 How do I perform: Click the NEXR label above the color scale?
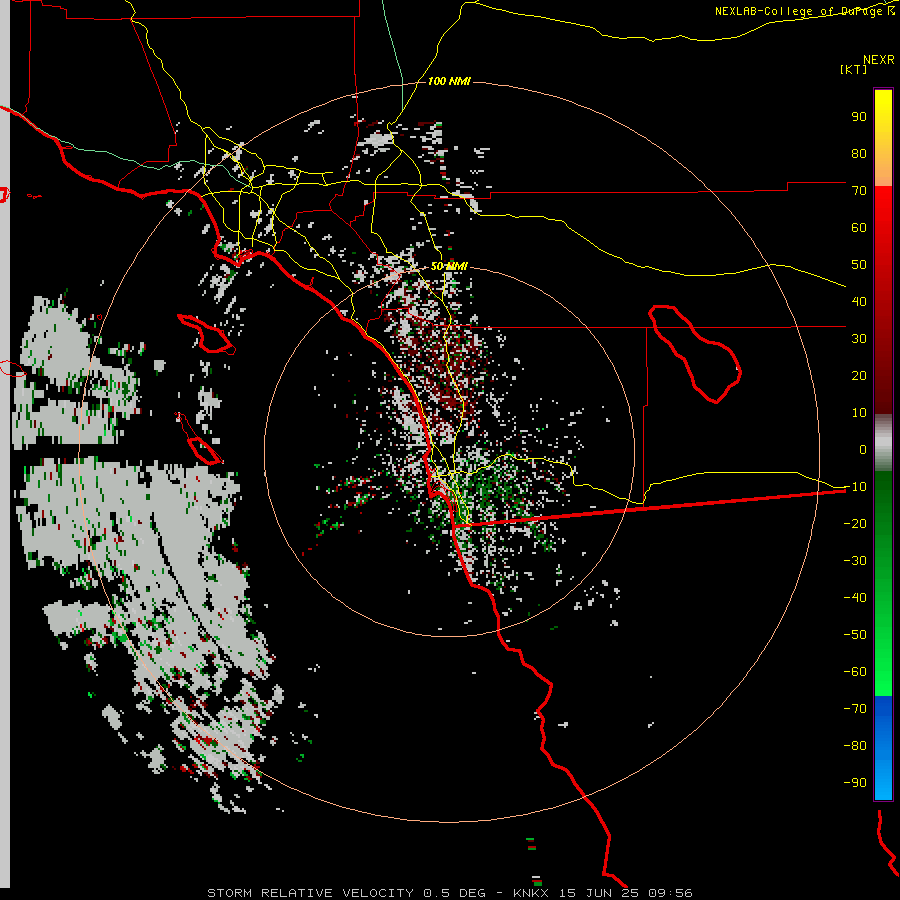pos(878,60)
